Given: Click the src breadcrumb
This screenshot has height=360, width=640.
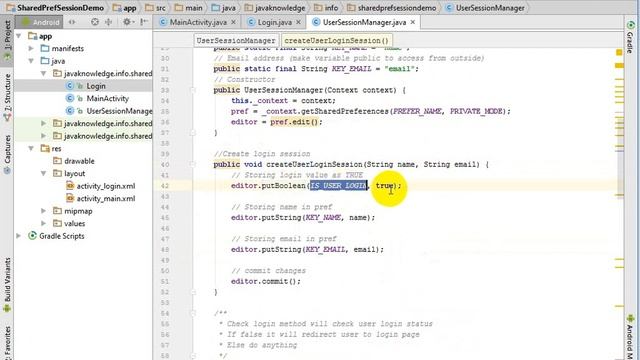Looking at the screenshot, I should (156, 8).
